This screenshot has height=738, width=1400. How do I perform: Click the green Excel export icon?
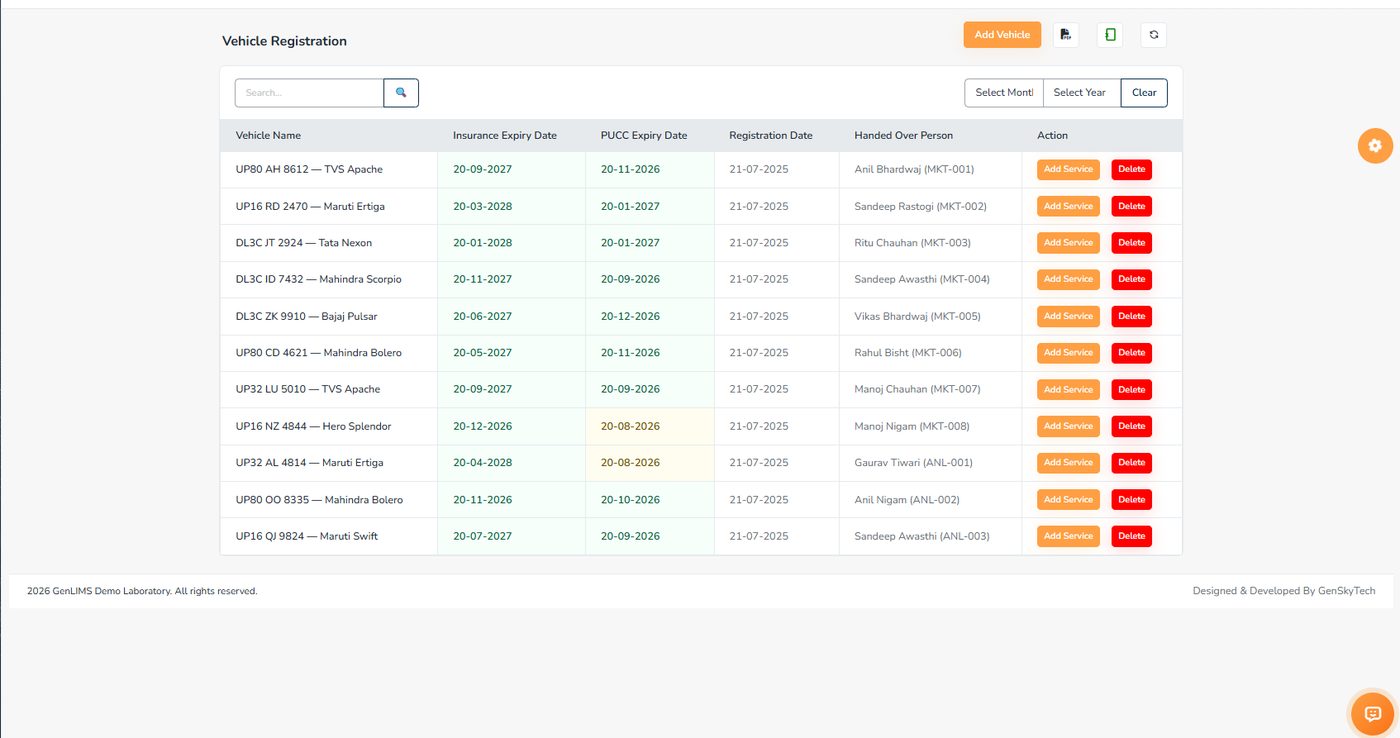coord(1110,35)
